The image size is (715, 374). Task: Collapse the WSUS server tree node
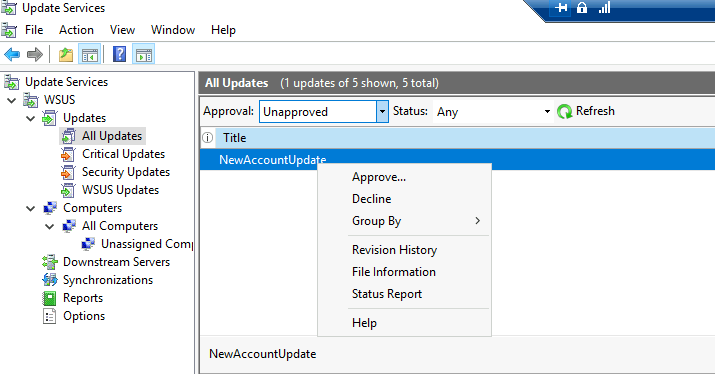(12, 100)
